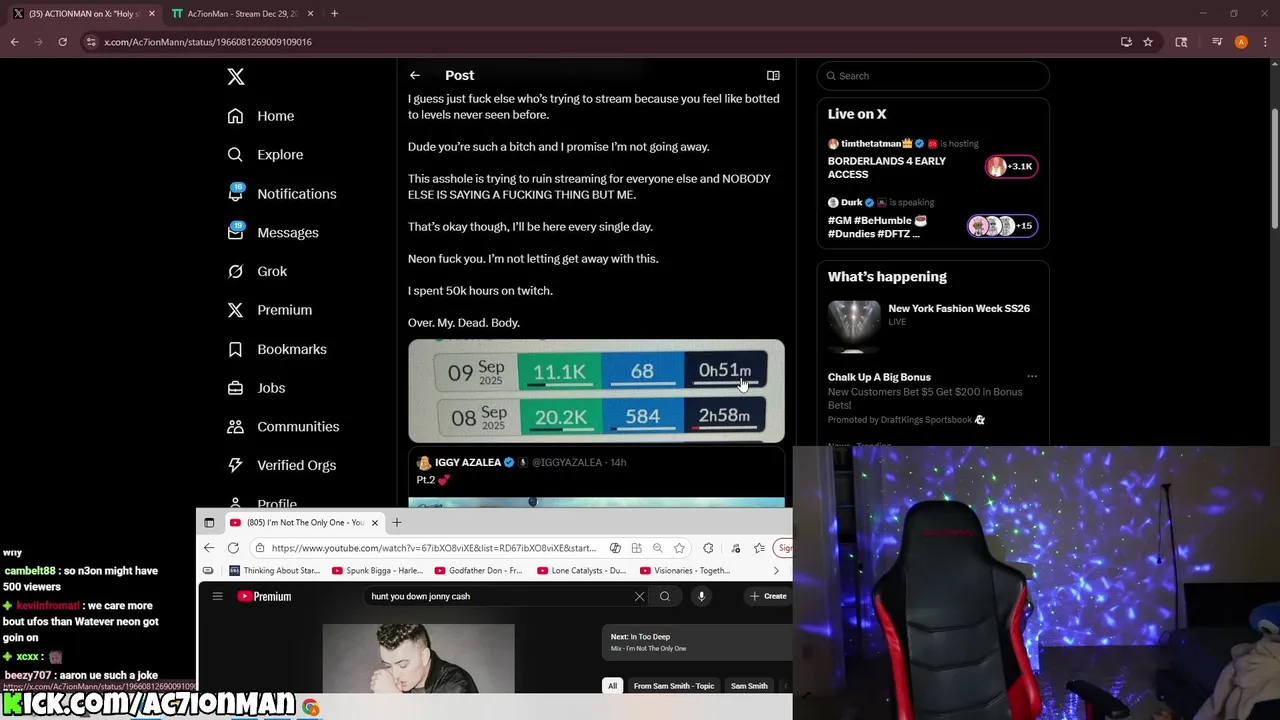Click Chrome address bar URL

point(208,42)
